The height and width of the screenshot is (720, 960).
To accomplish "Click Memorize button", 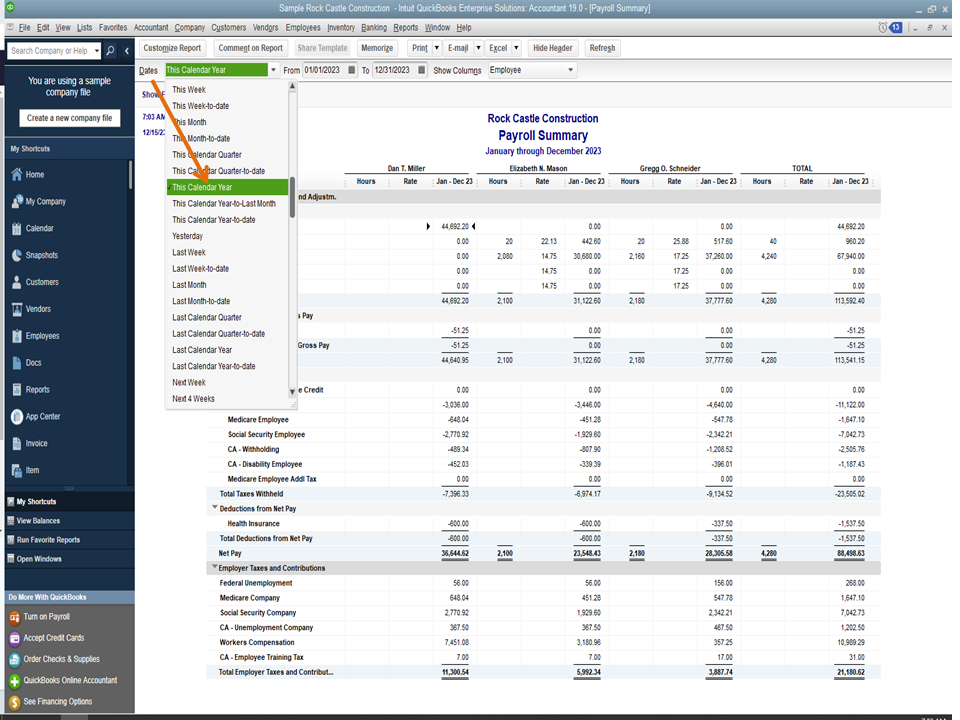I will click(377, 48).
